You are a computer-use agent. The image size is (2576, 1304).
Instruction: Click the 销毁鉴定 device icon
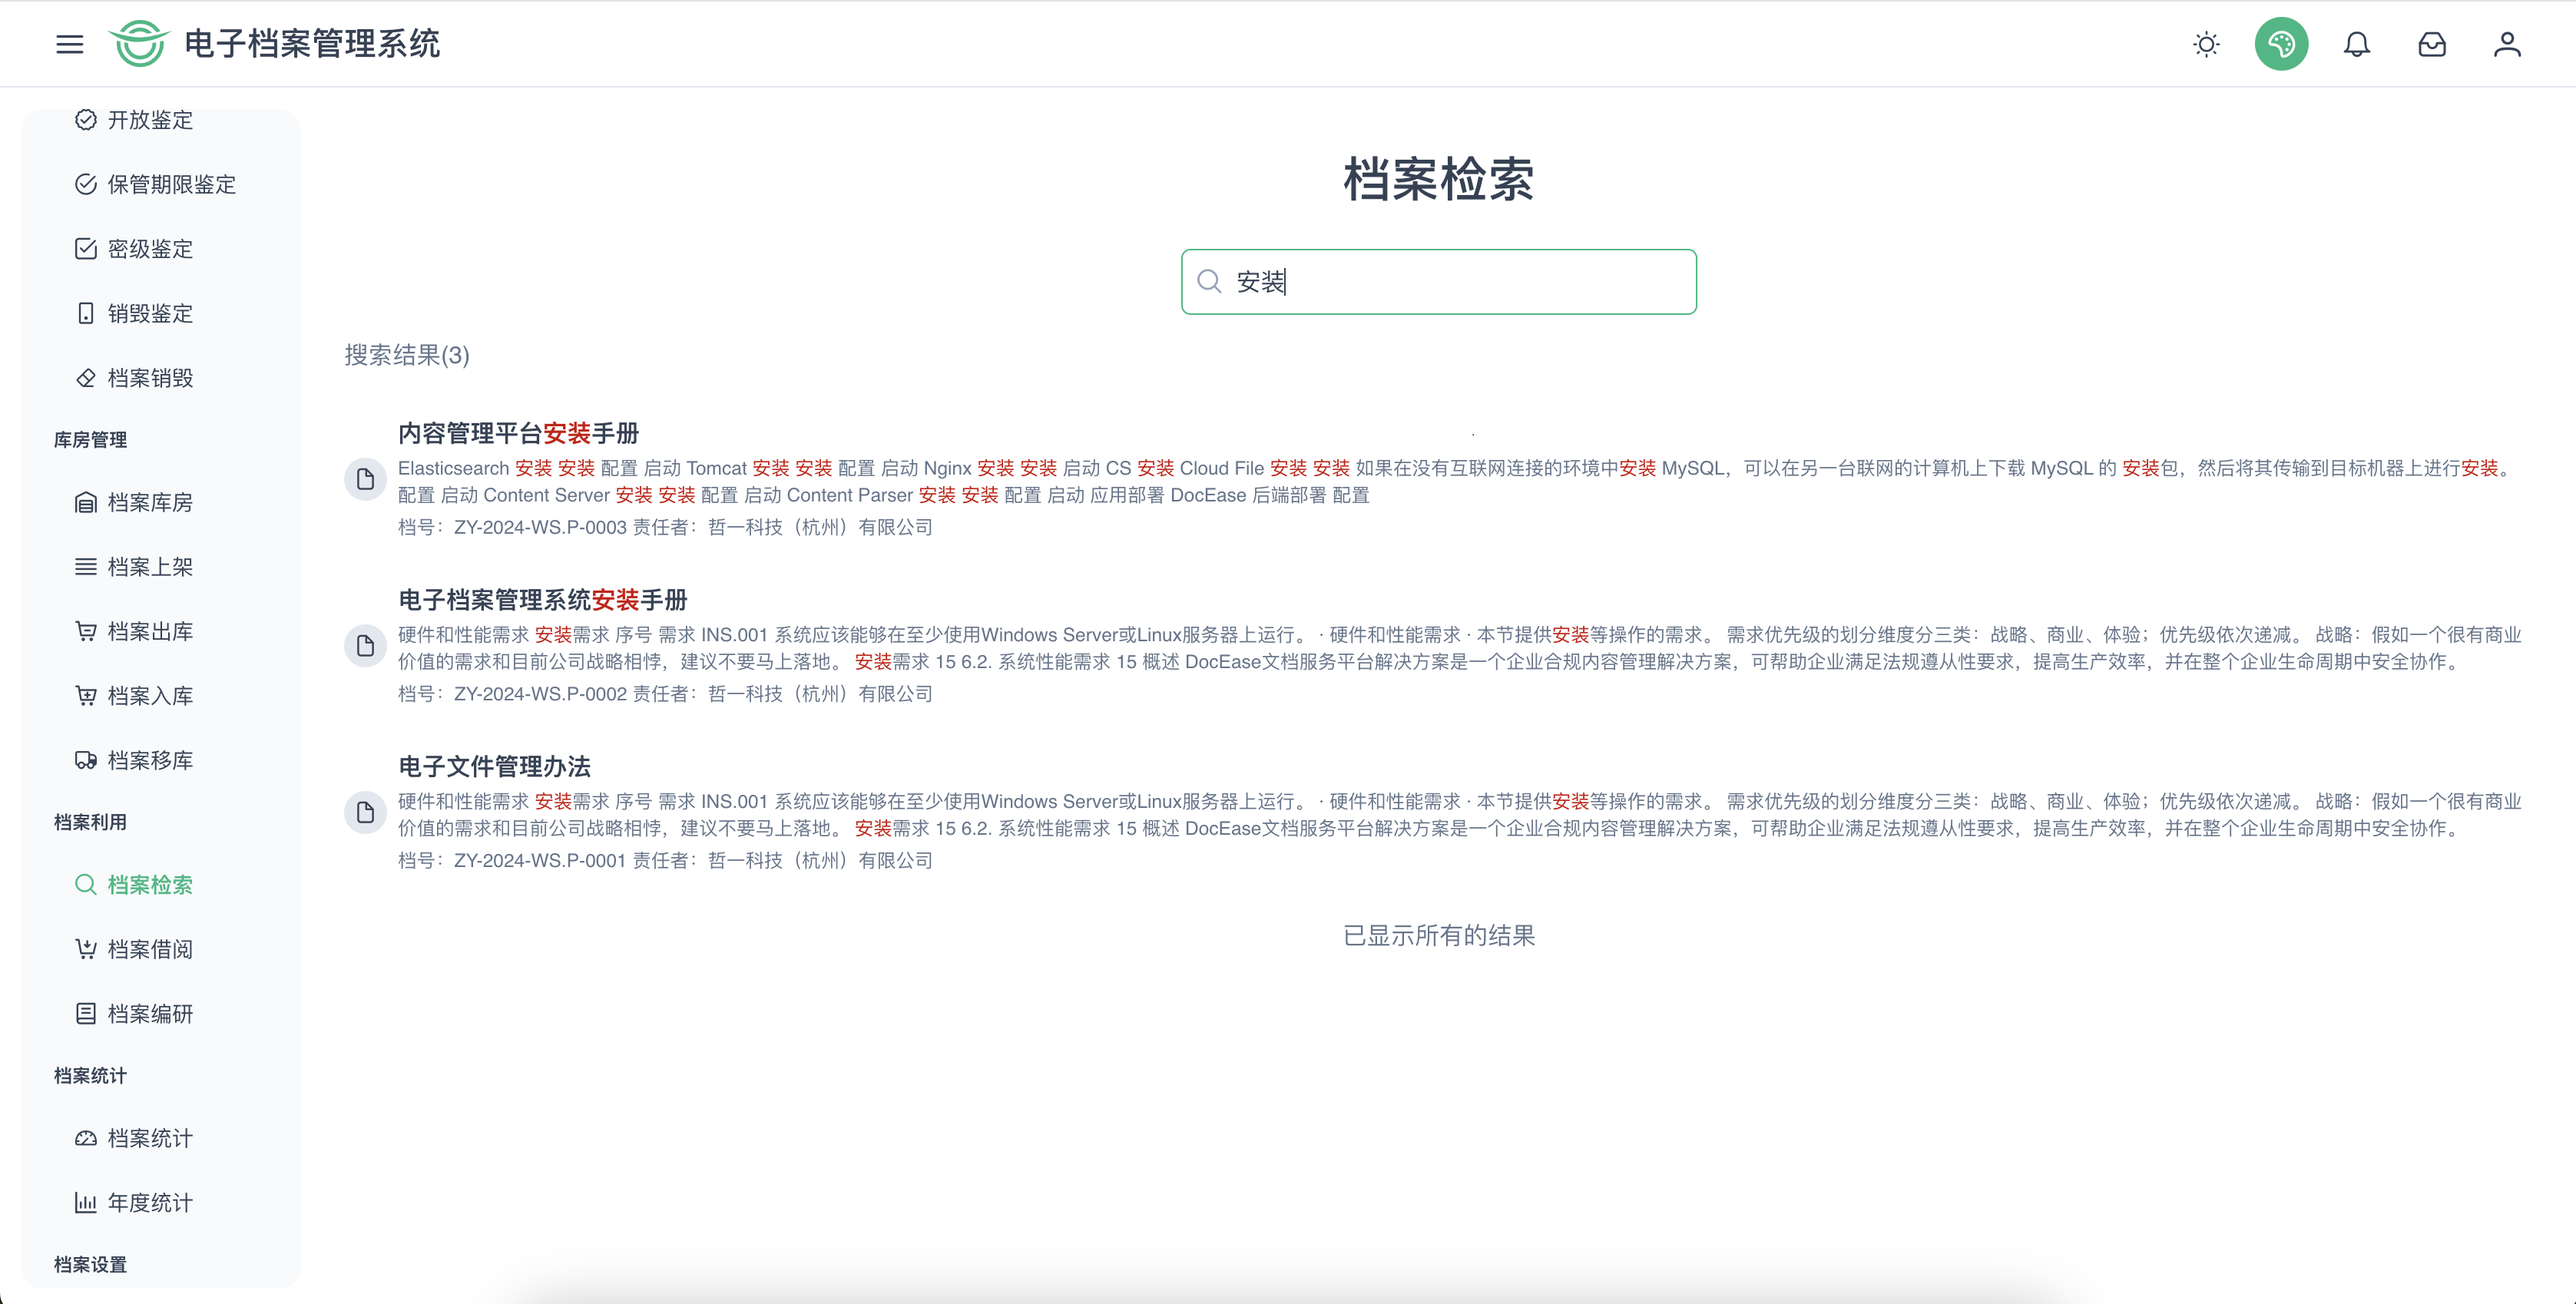click(86, 313)
